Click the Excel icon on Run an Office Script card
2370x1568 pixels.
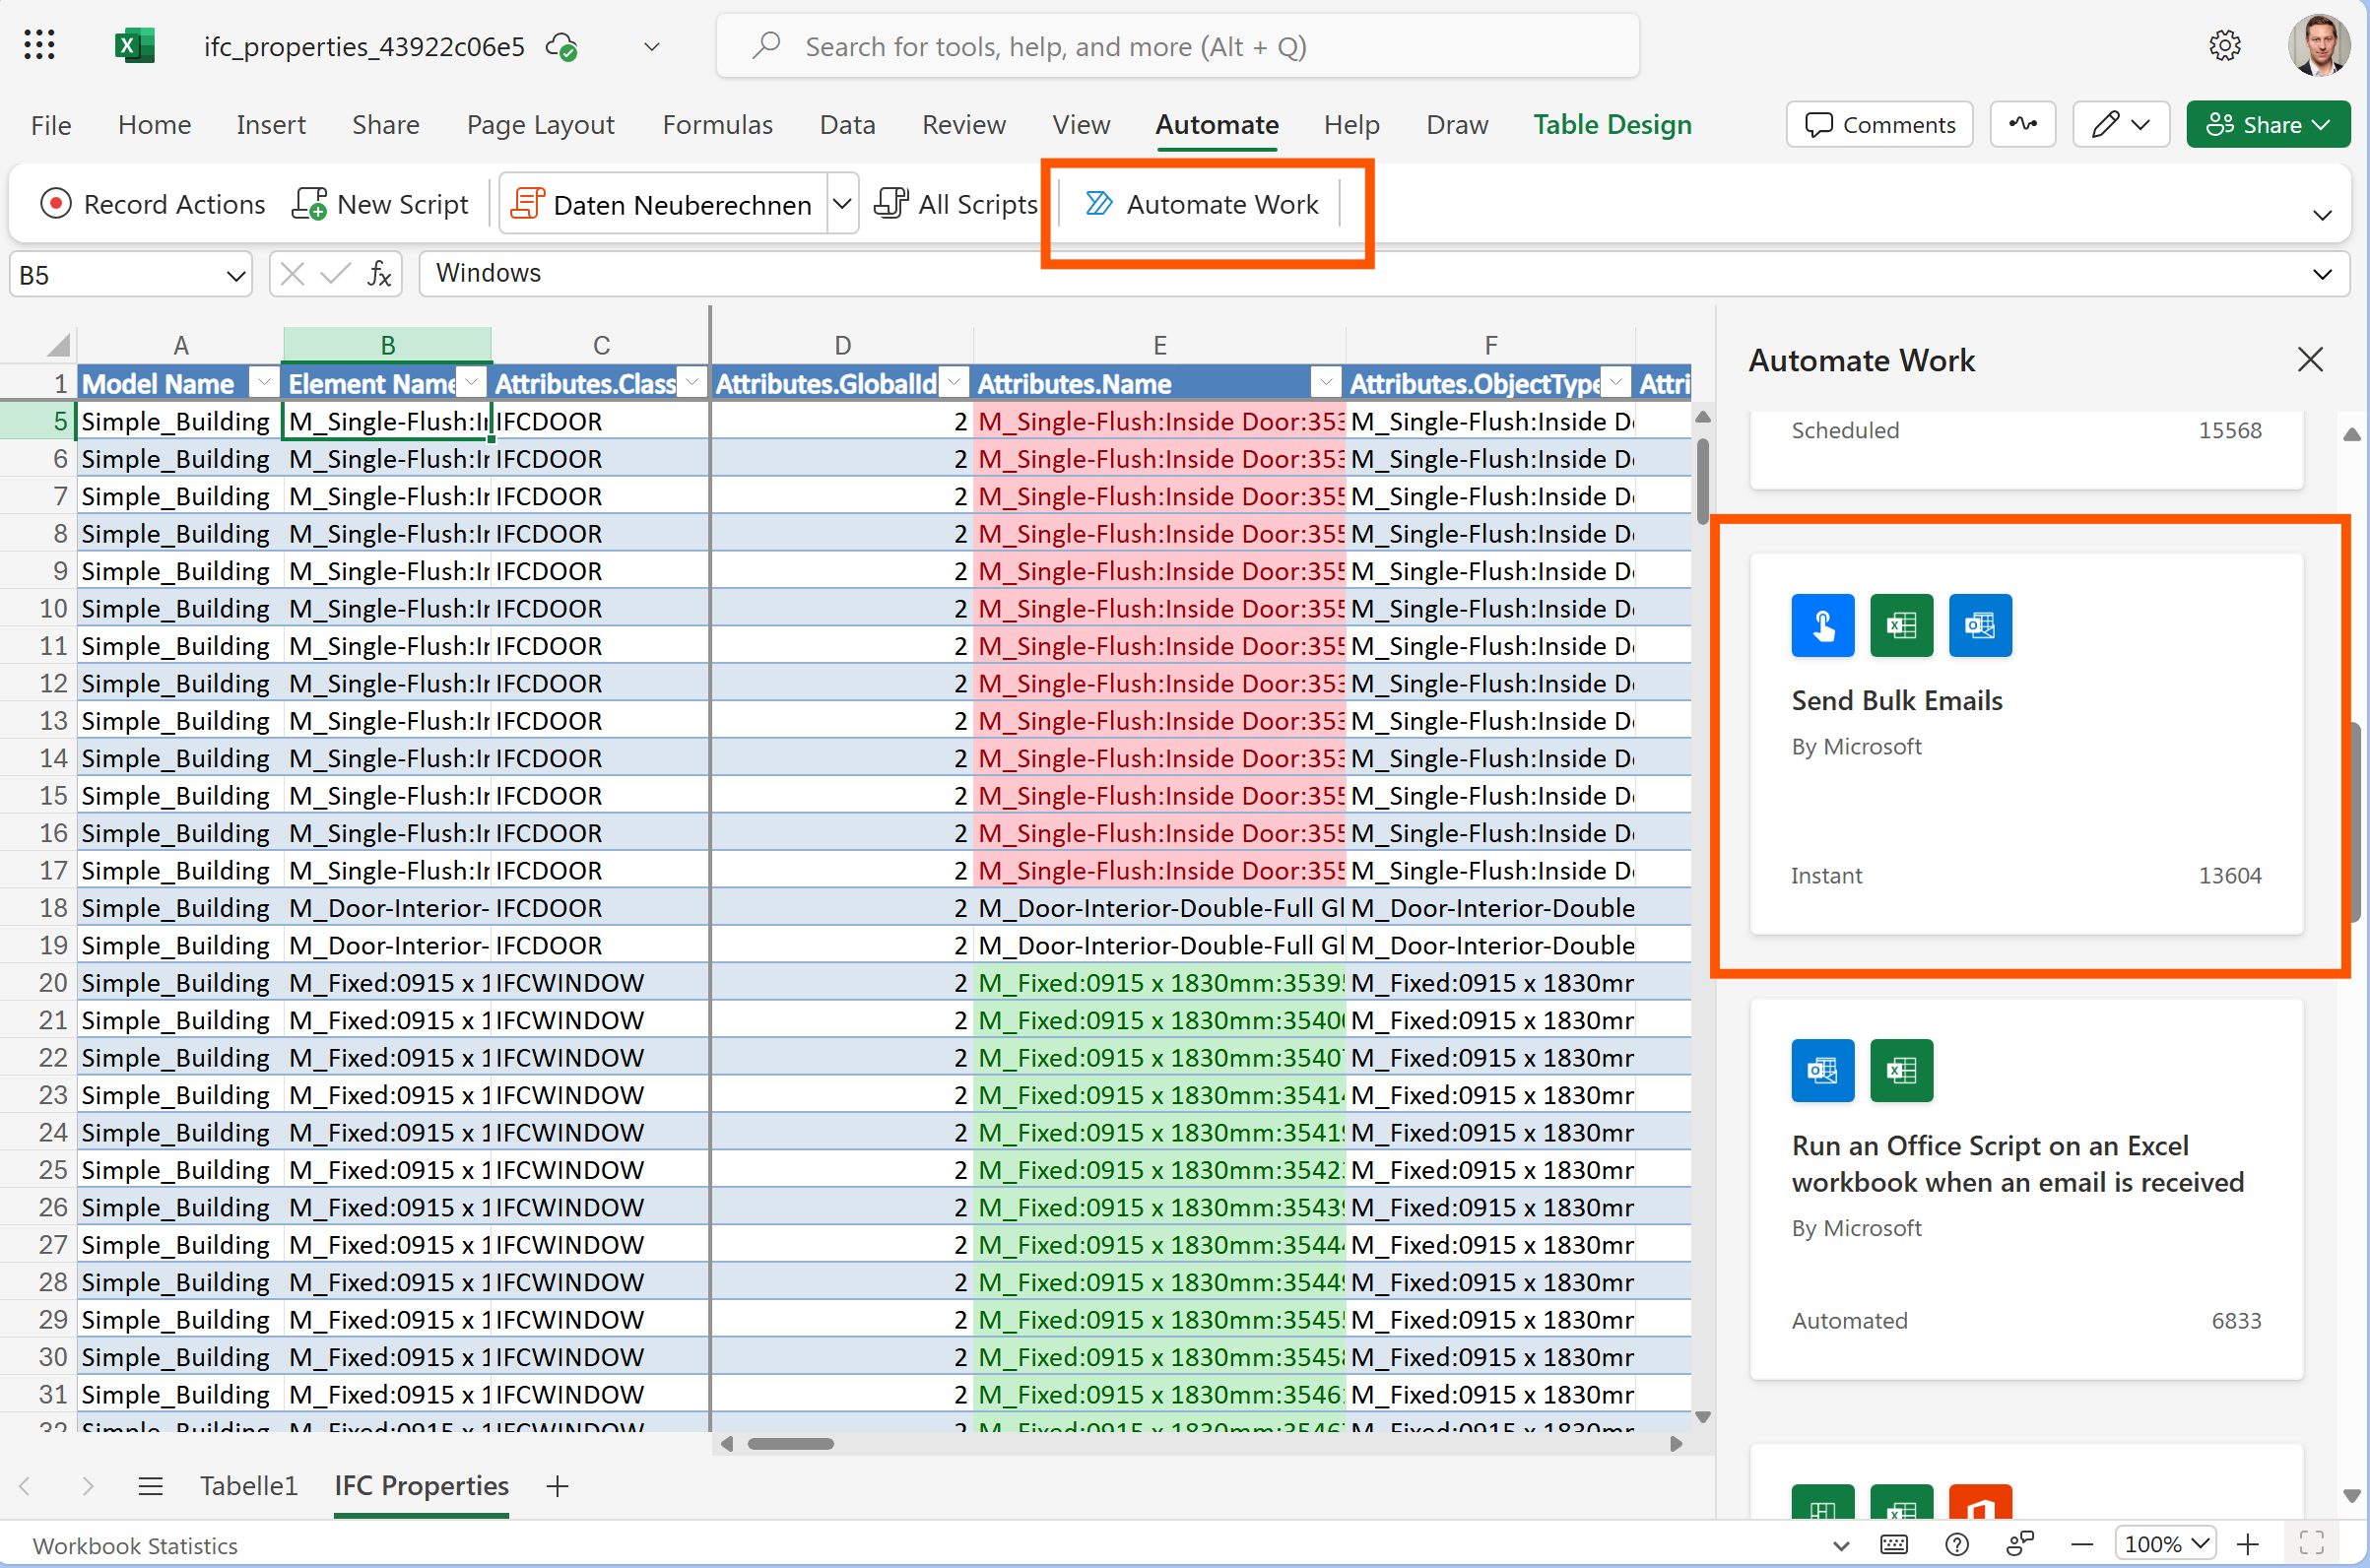pos(1901,1070)
